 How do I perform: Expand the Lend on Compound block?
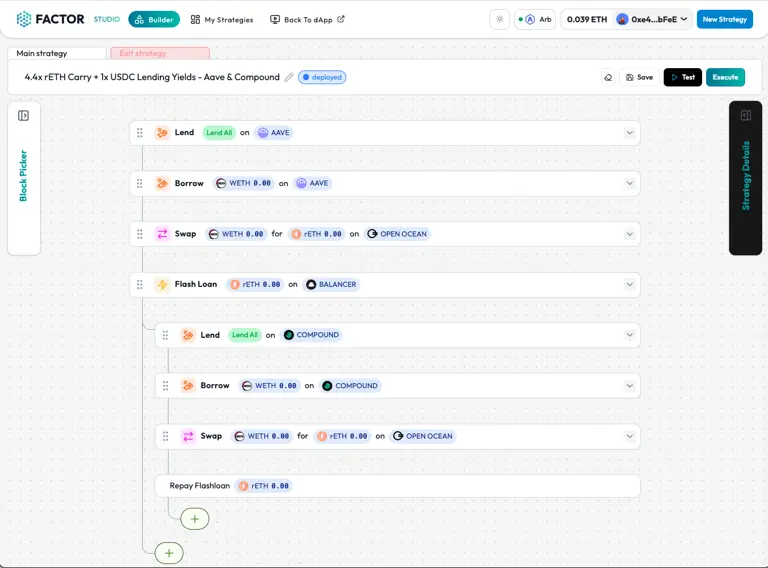coord(629,335)
